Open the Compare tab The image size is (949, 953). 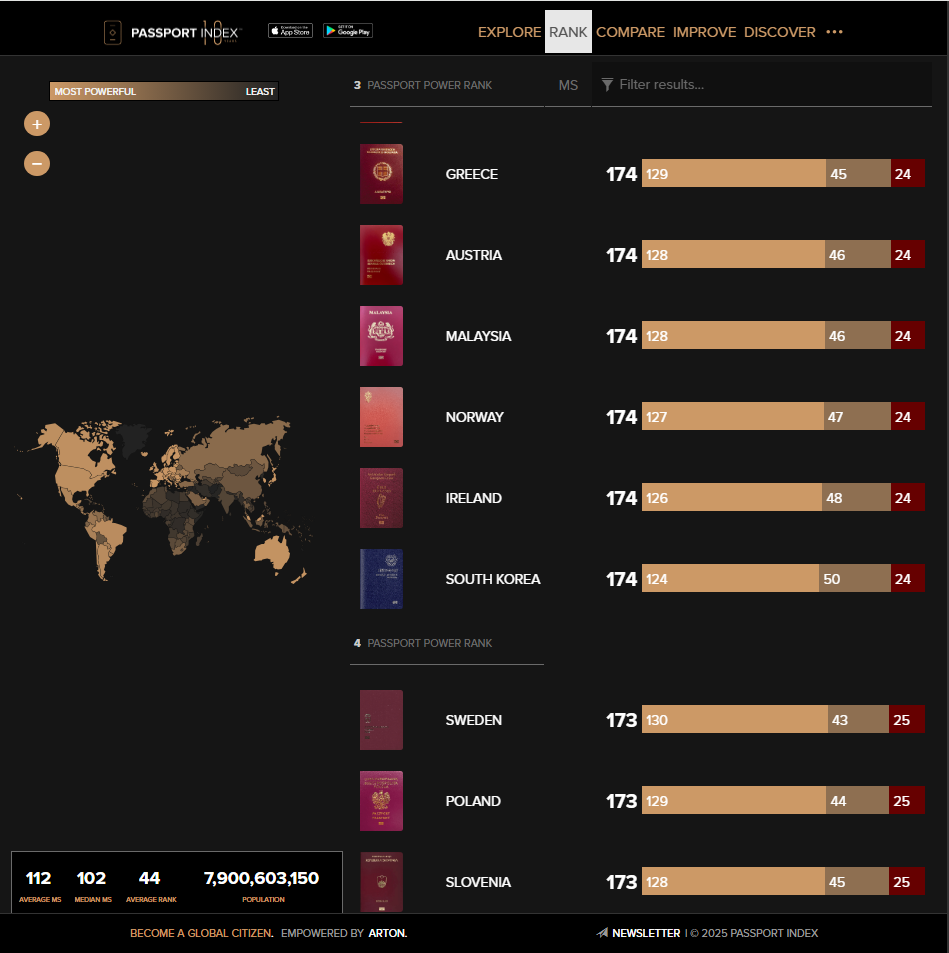[630, 32]
